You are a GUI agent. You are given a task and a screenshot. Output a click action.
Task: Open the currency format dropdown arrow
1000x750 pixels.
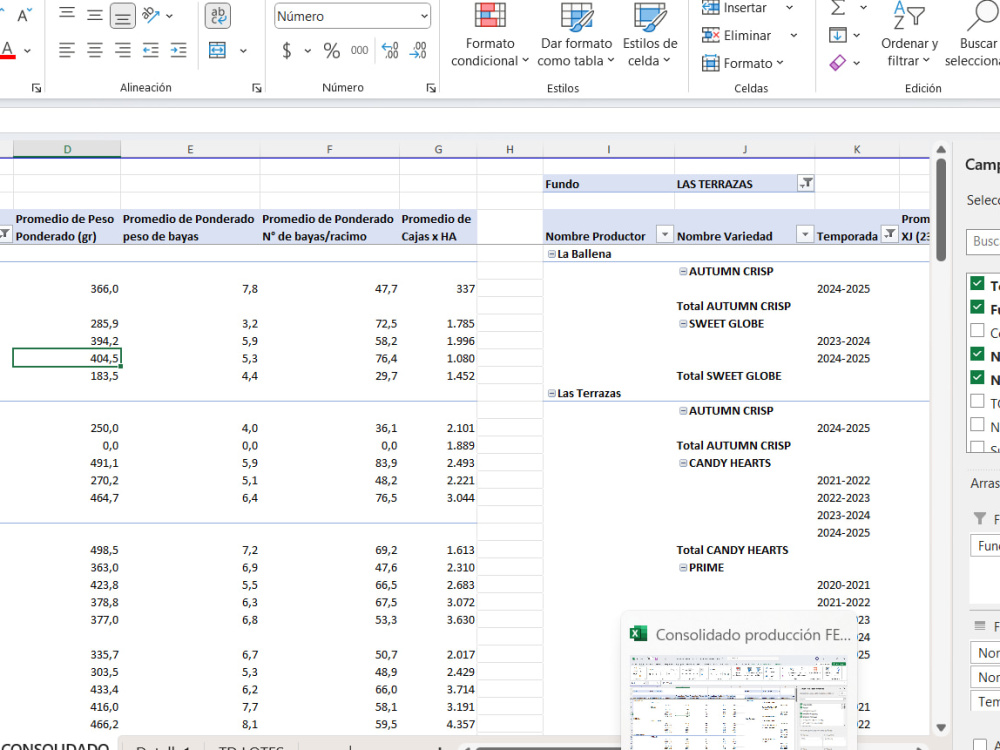click(x=307, y=50)
